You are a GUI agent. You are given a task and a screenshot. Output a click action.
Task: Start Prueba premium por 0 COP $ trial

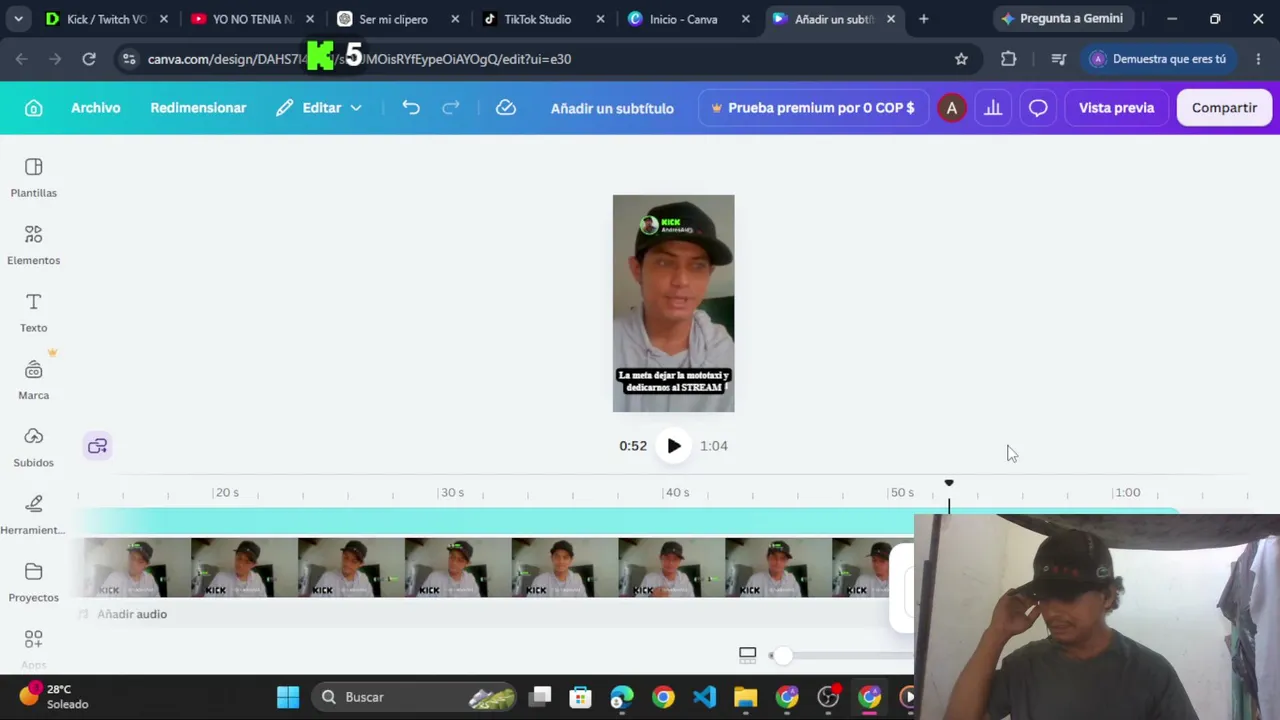[x=812, y=108]
